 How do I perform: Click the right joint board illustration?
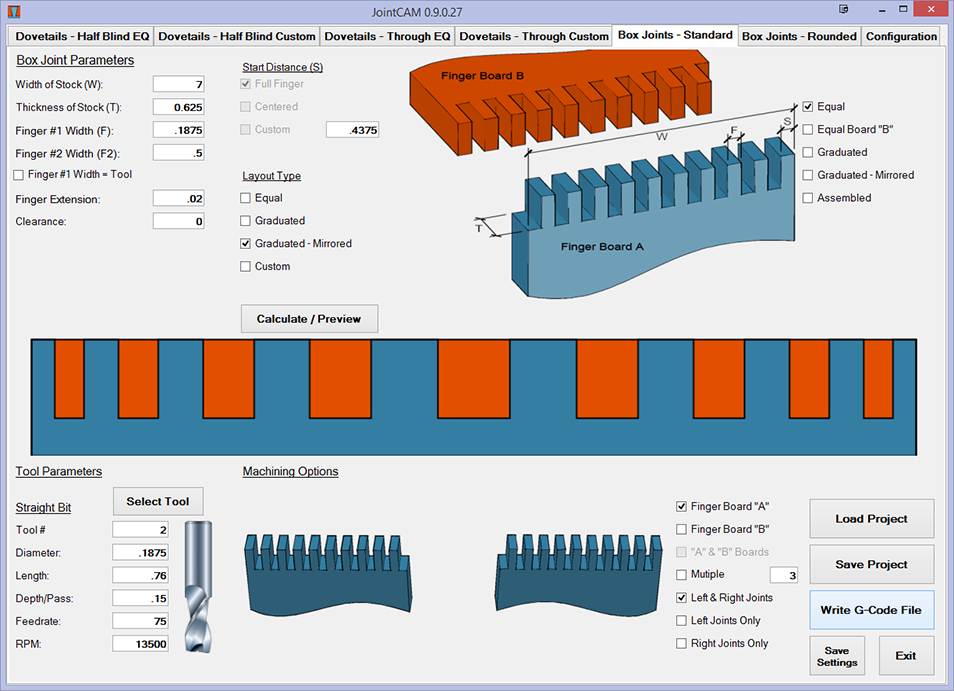click(579, 575)
